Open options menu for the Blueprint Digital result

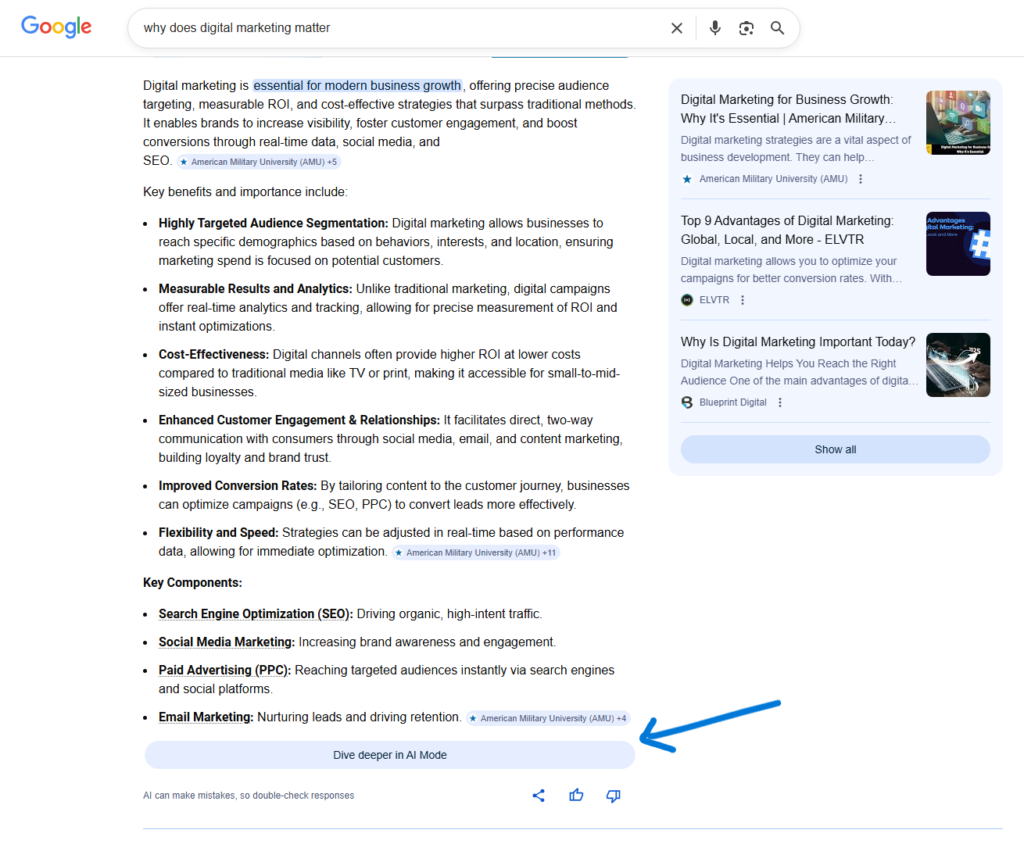point(780,402)
